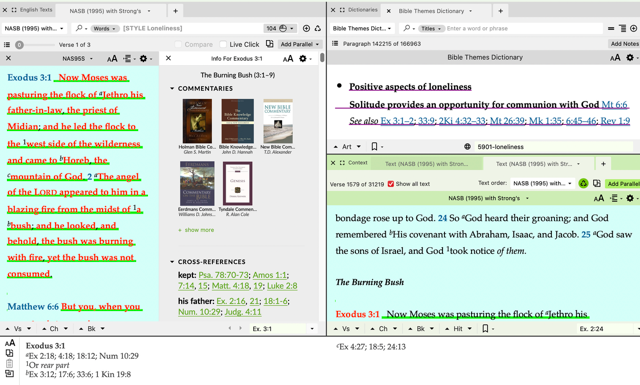The image size is (640, 385).
Task: Change text size in Context NASB pane
Action: 599,198
